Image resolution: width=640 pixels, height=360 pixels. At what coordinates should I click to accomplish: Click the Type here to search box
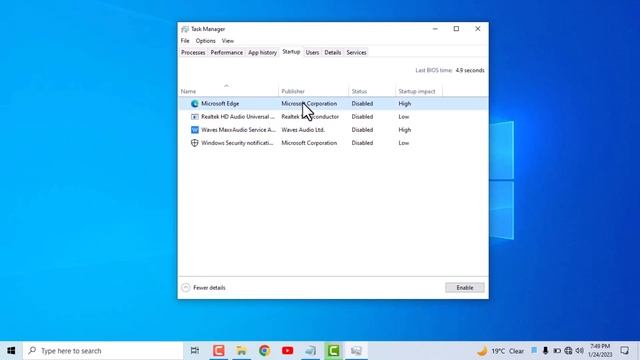click(103, 351)
